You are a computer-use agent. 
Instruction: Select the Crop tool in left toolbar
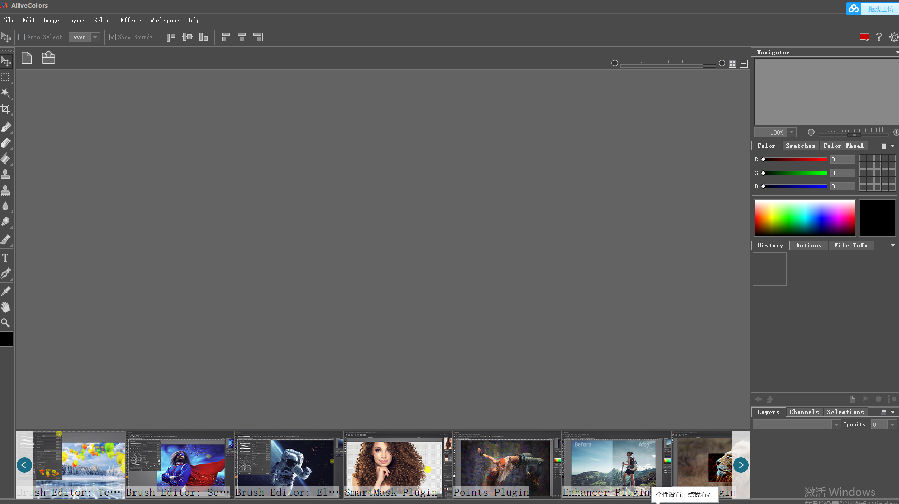(6, 109)
